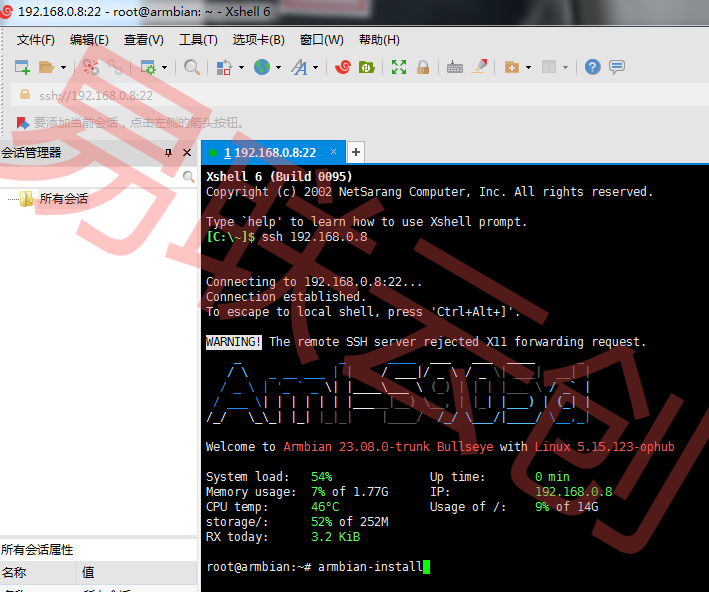Open the 选项卡(B) menu

click(x=259, y=40)
